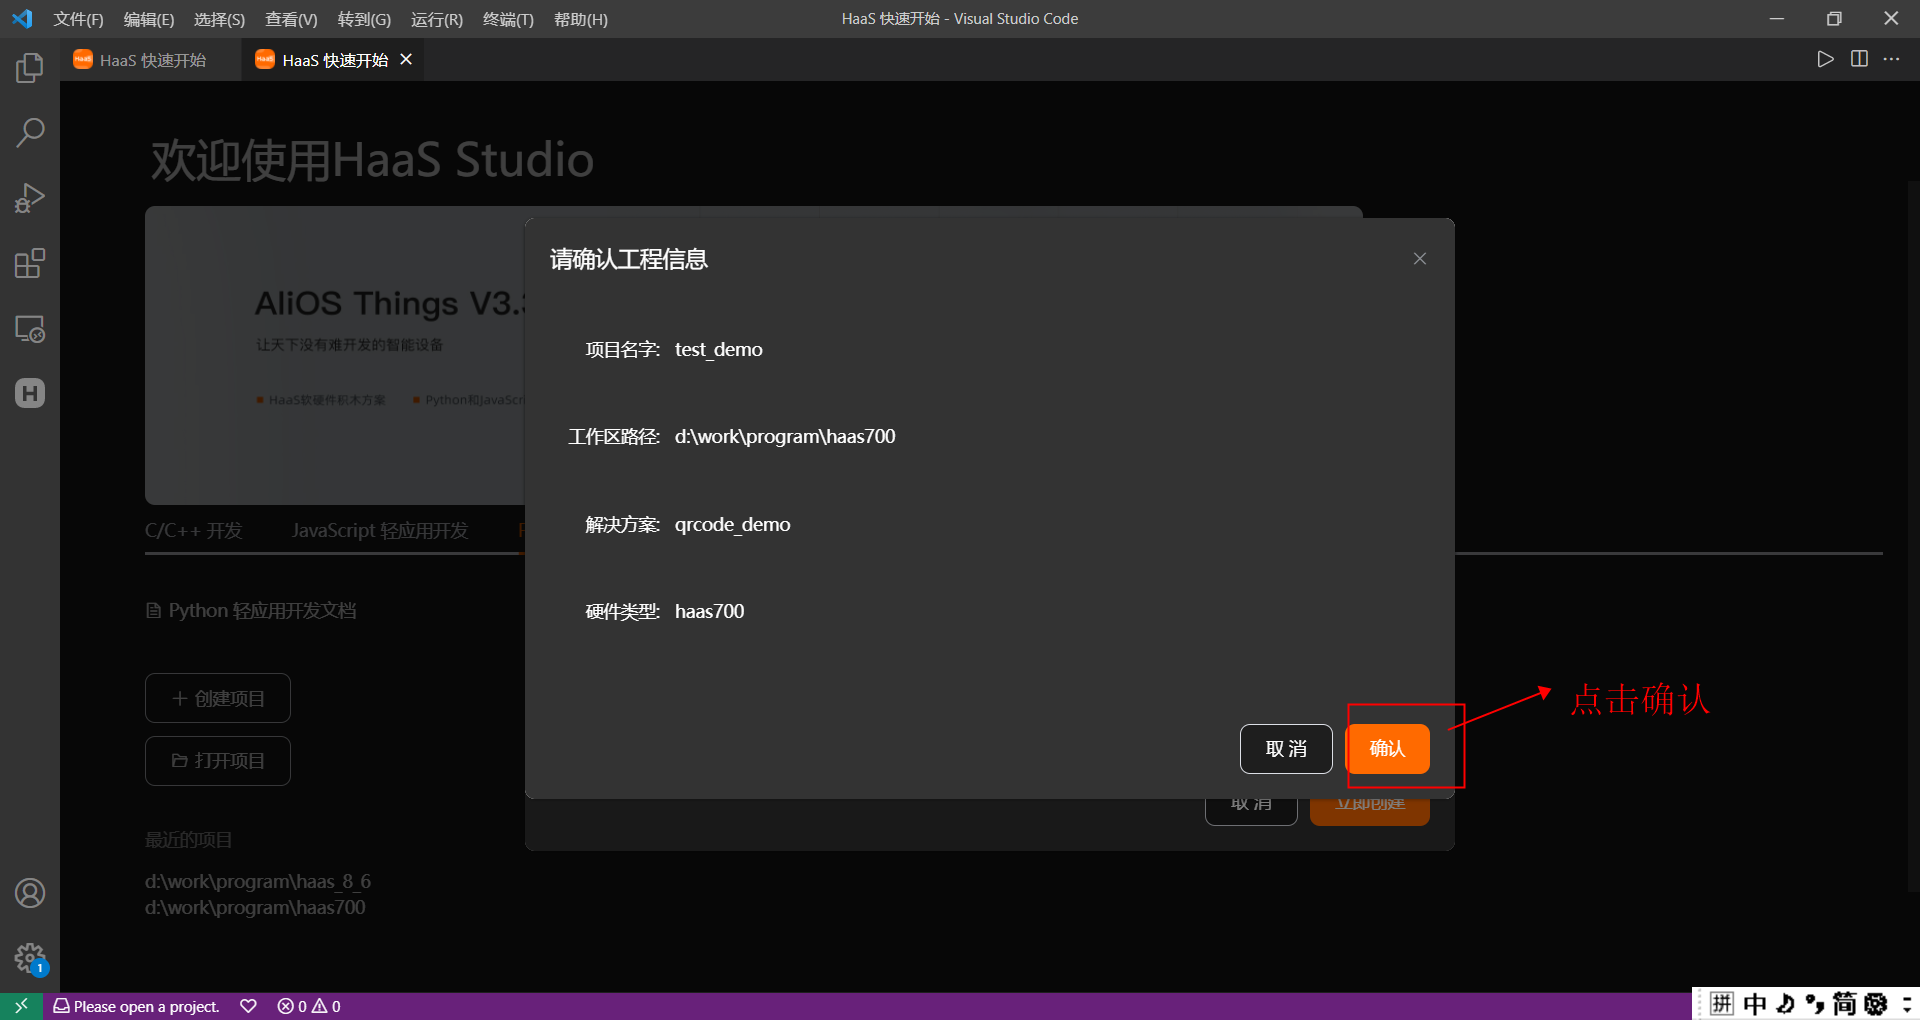This screenshot has width=1920, height=1020.
Task: Split the editor to the right
Action: coord(1859,59)
